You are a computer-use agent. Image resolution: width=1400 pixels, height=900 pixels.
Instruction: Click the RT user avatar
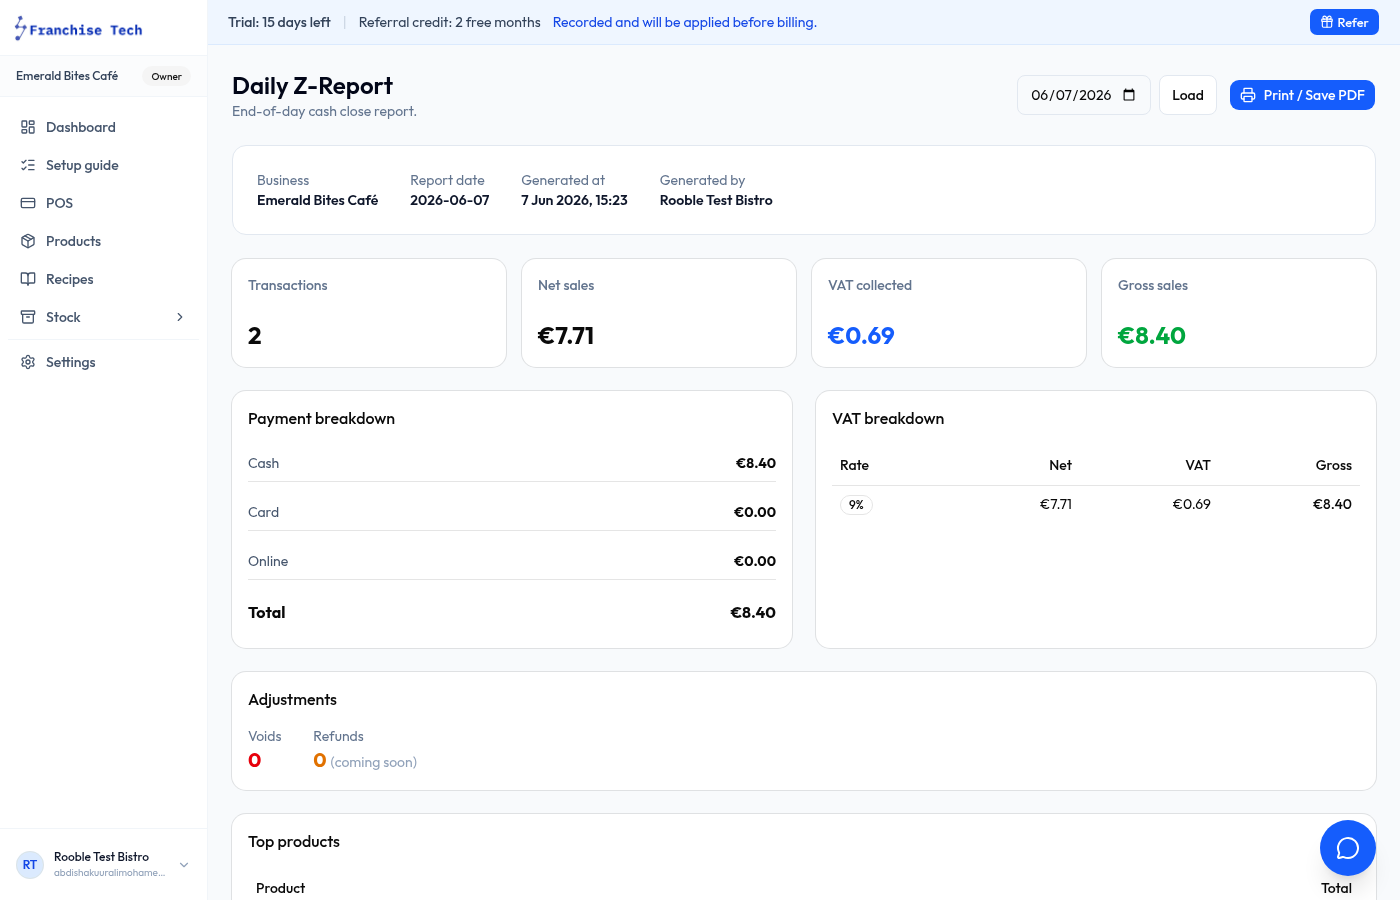pyautogui.click(x=30, y=865)
